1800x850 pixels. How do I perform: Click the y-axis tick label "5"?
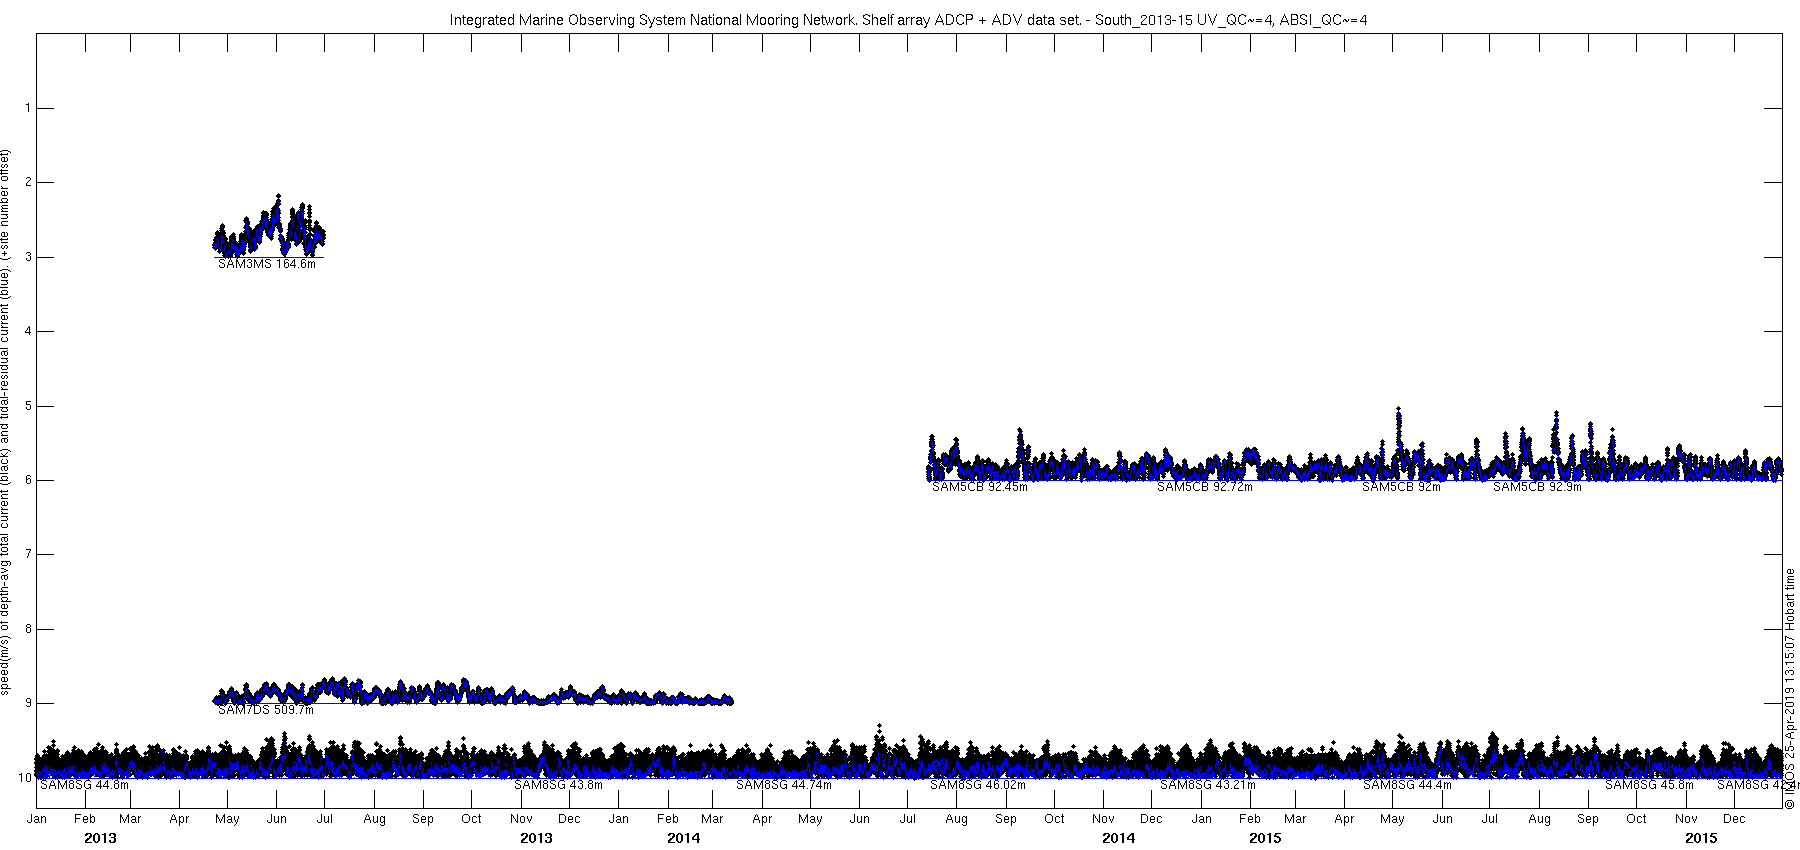pyautogui.click(x=29, y=406)
